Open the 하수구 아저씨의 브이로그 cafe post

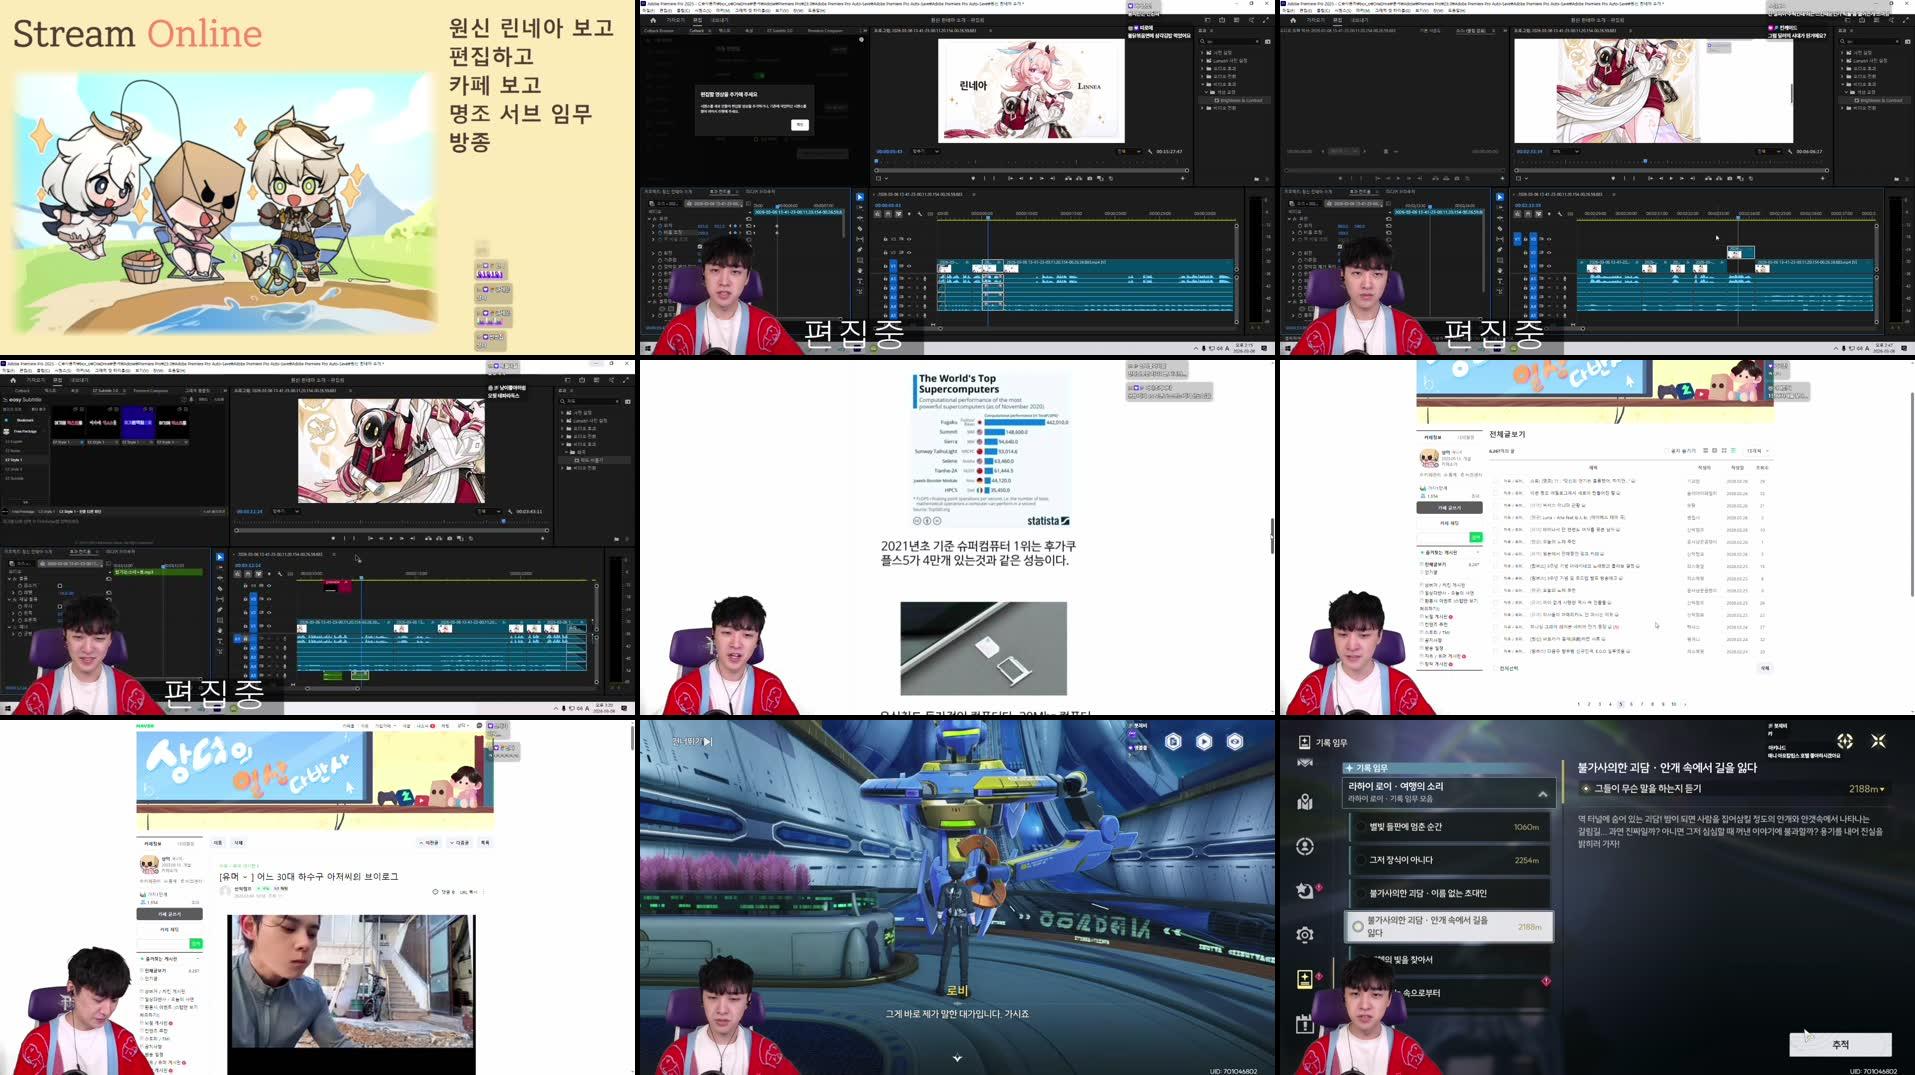click(310, 876)
